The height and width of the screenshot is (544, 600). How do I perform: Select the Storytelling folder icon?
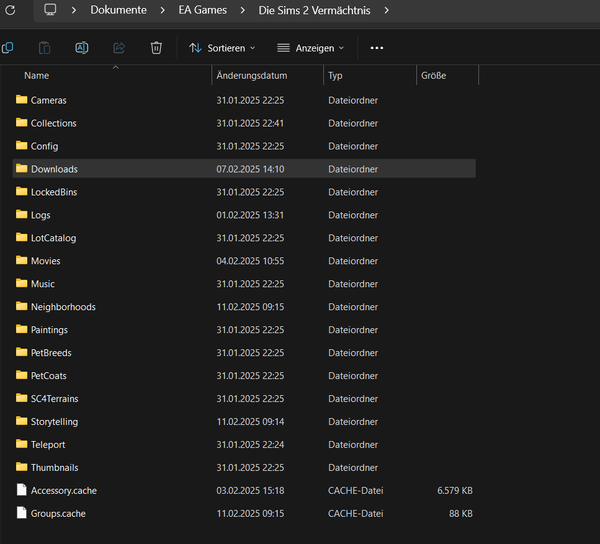(x=21, y=421)
